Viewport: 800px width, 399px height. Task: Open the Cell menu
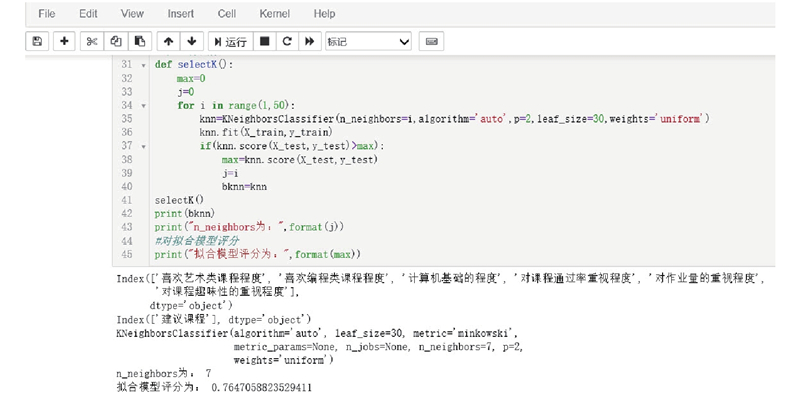[x=227, y=14]
